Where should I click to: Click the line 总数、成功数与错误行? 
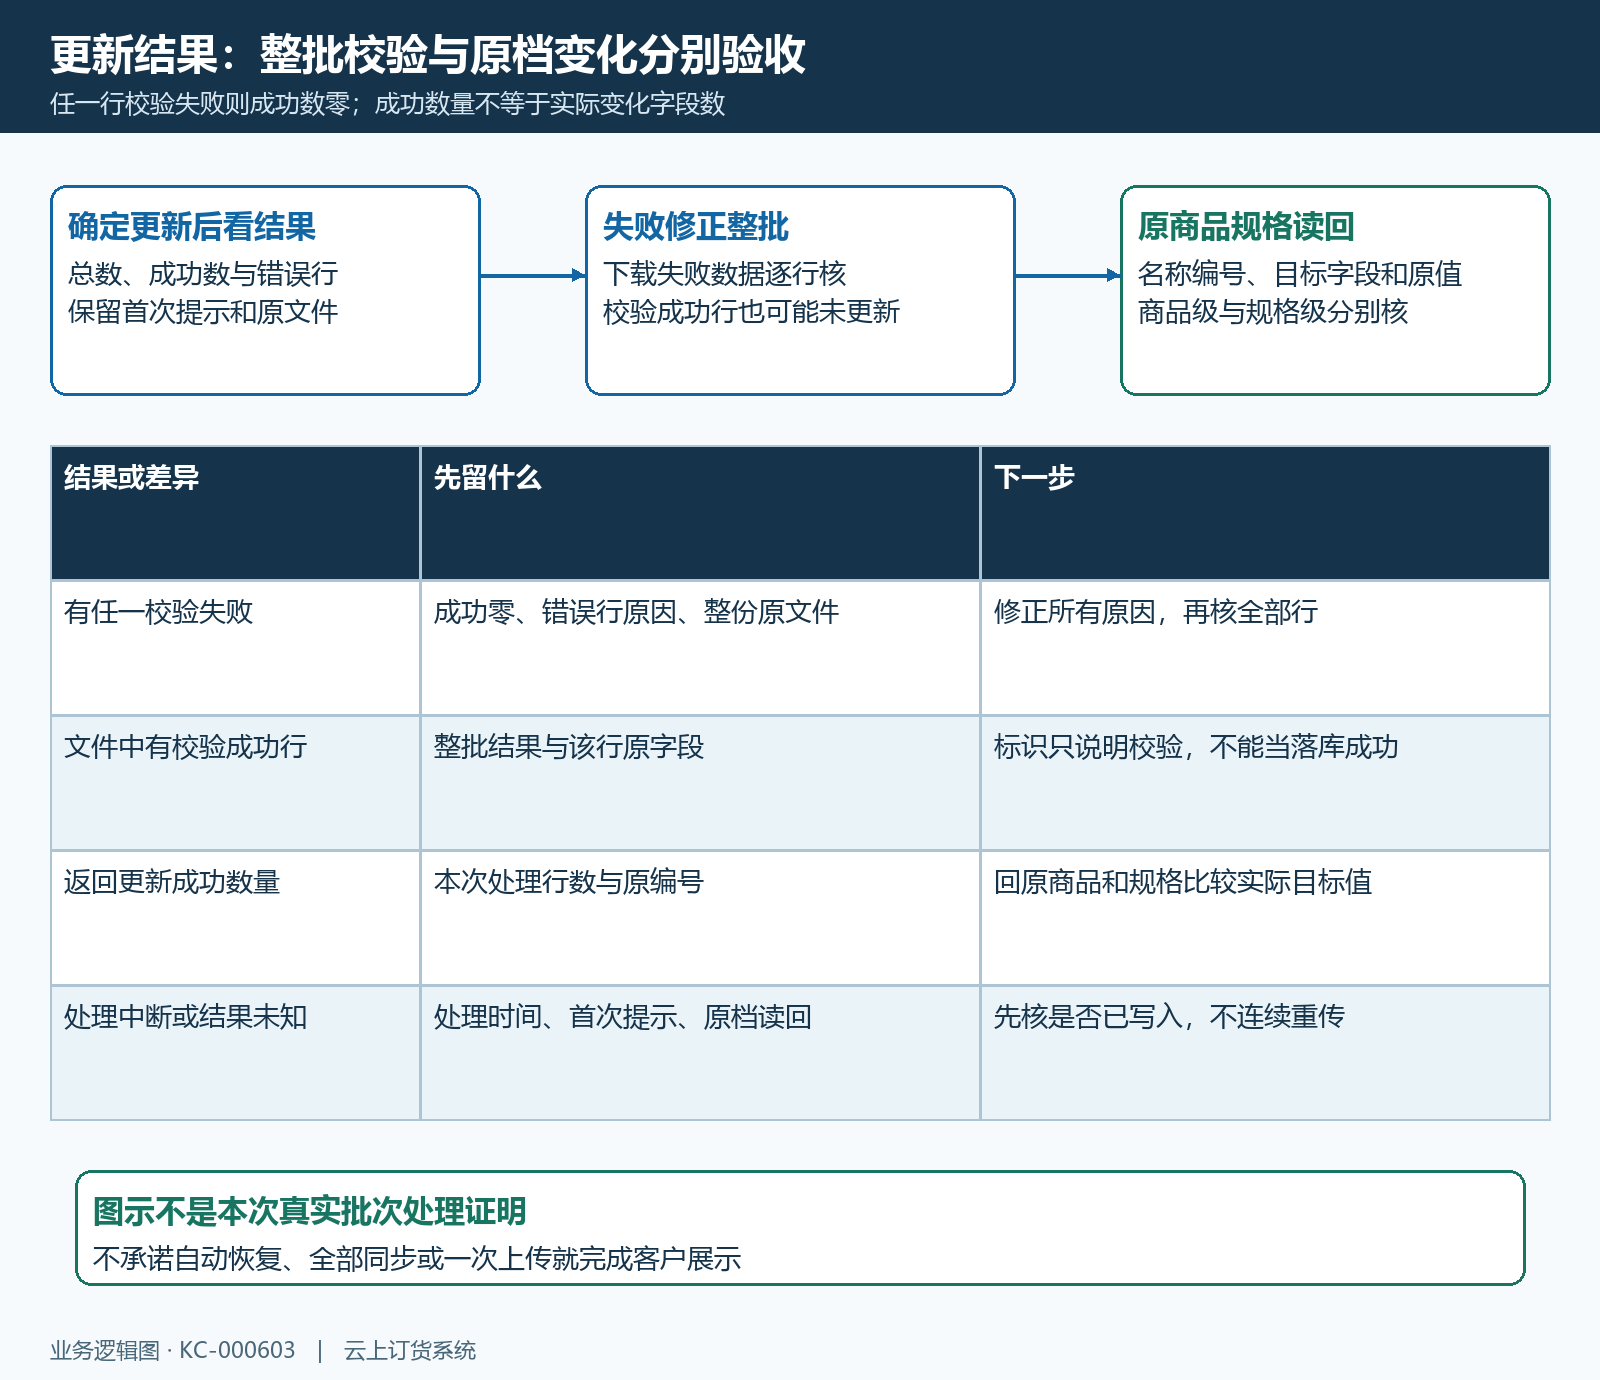pos(203,274)
